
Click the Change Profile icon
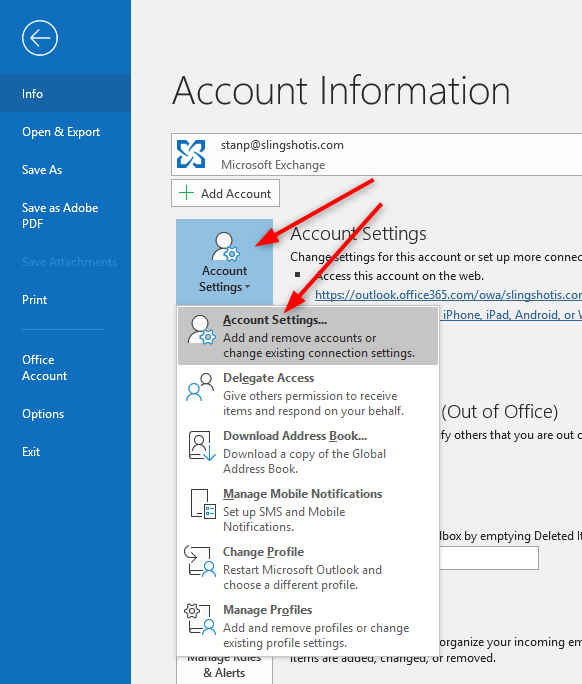[200, 561]
